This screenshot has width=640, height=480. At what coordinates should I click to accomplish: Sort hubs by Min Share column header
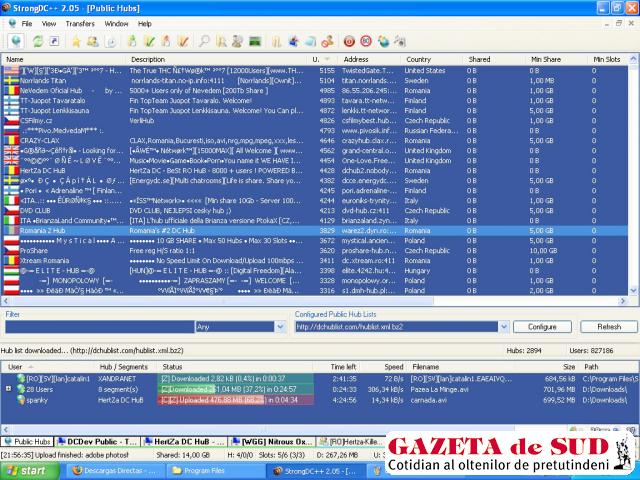coord(555,59)
